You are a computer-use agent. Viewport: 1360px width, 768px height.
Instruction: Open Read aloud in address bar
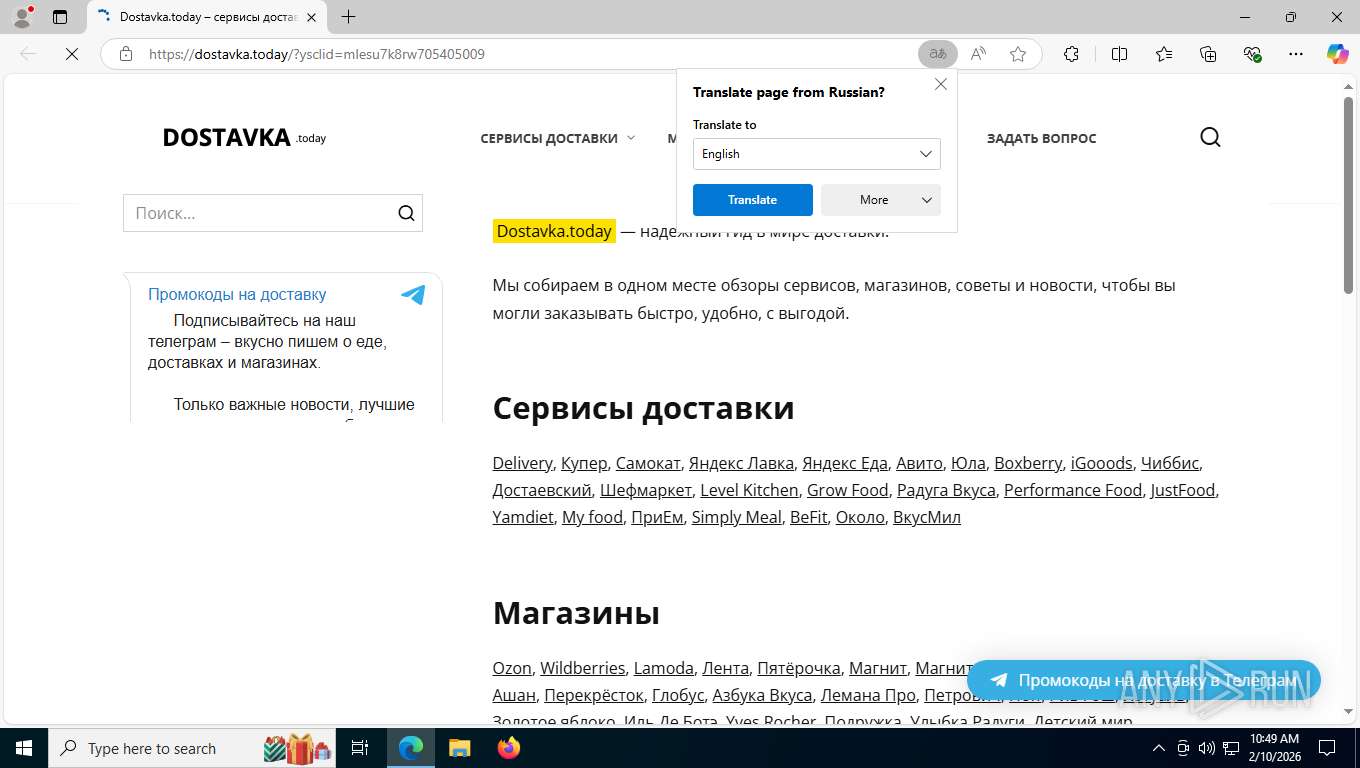[x=978, y=54]
